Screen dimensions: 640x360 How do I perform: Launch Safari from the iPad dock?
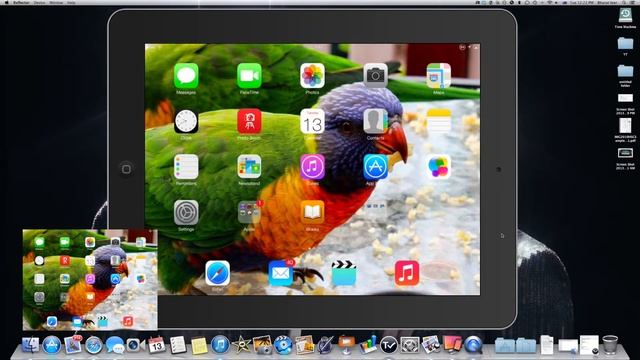click(x=217, y=273)
